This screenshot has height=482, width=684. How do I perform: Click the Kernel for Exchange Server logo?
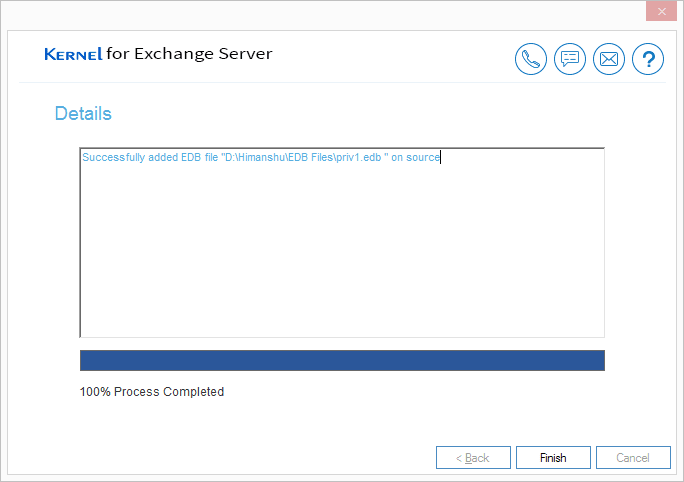158,54
